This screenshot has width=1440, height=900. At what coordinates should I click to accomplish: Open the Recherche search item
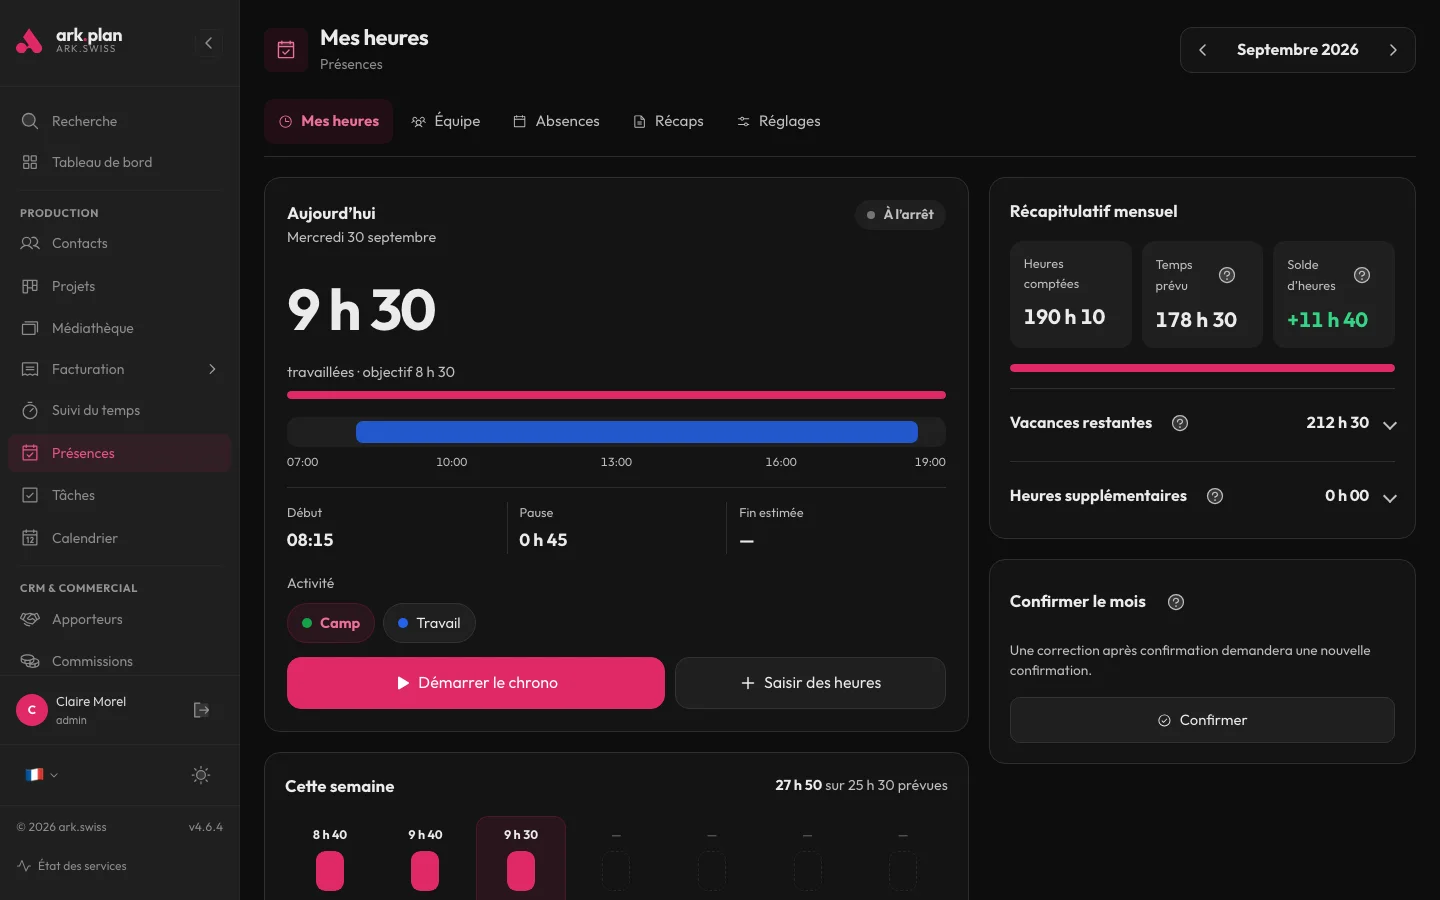pos(120,121)
